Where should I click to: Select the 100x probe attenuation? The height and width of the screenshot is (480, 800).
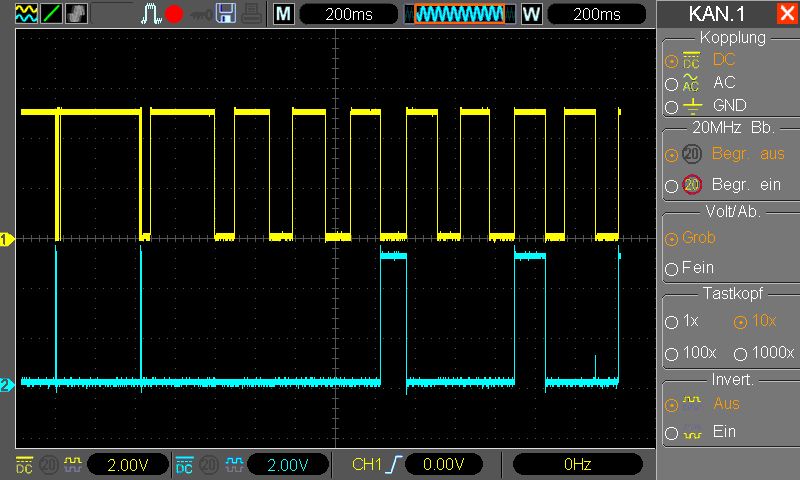671,354
